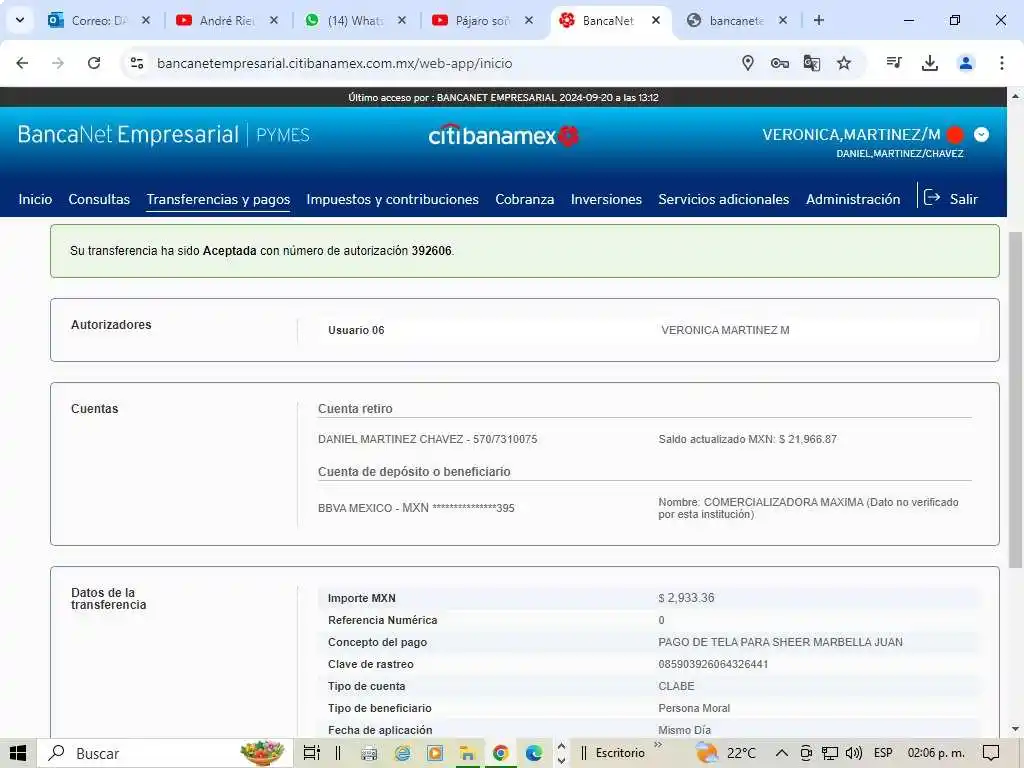Click the Google Translate page icon

coord(812,63)
